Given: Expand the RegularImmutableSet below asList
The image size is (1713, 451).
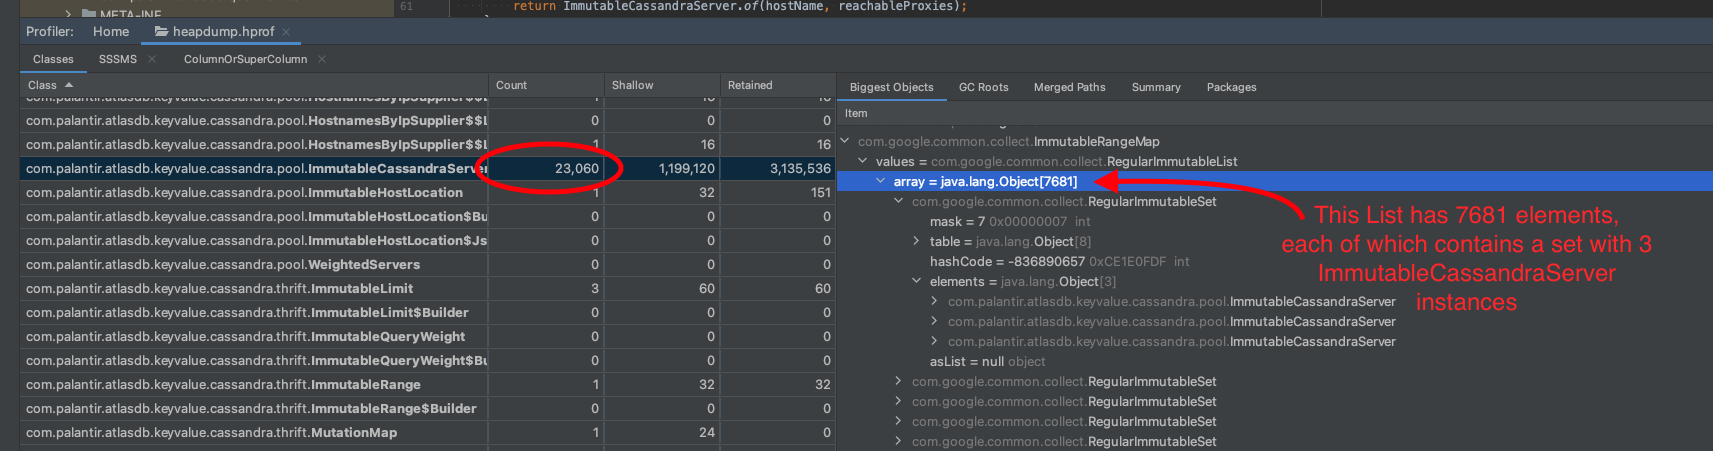Looking at the screenshot, I should (899, 381).
